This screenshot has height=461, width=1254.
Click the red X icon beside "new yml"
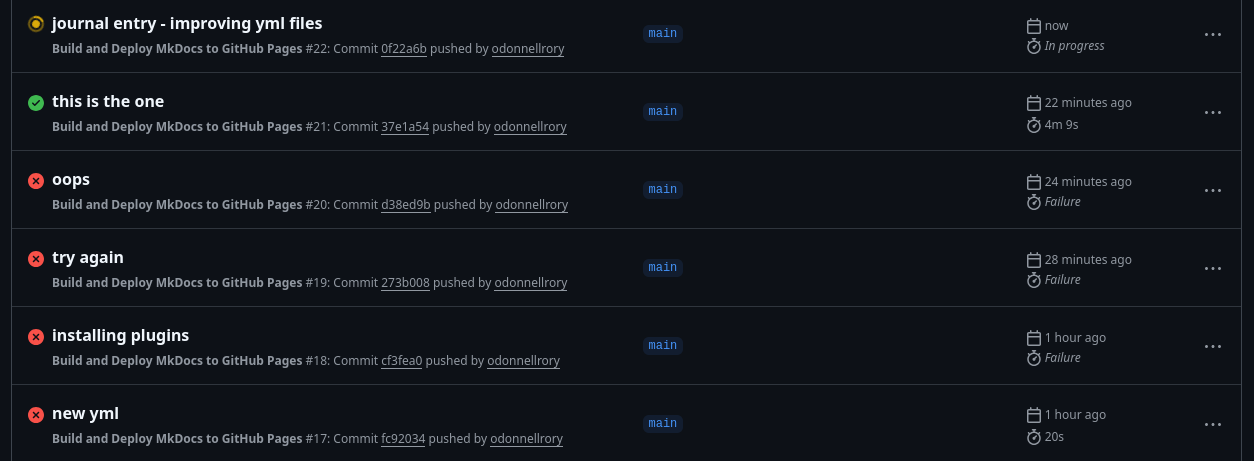tap(36, 414)
